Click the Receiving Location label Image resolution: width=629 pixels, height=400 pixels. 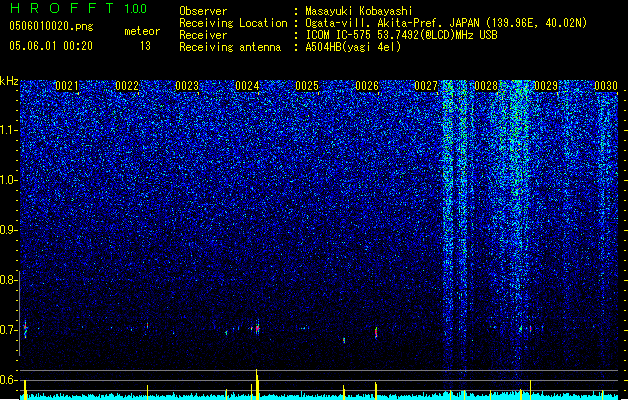point(233,23)
